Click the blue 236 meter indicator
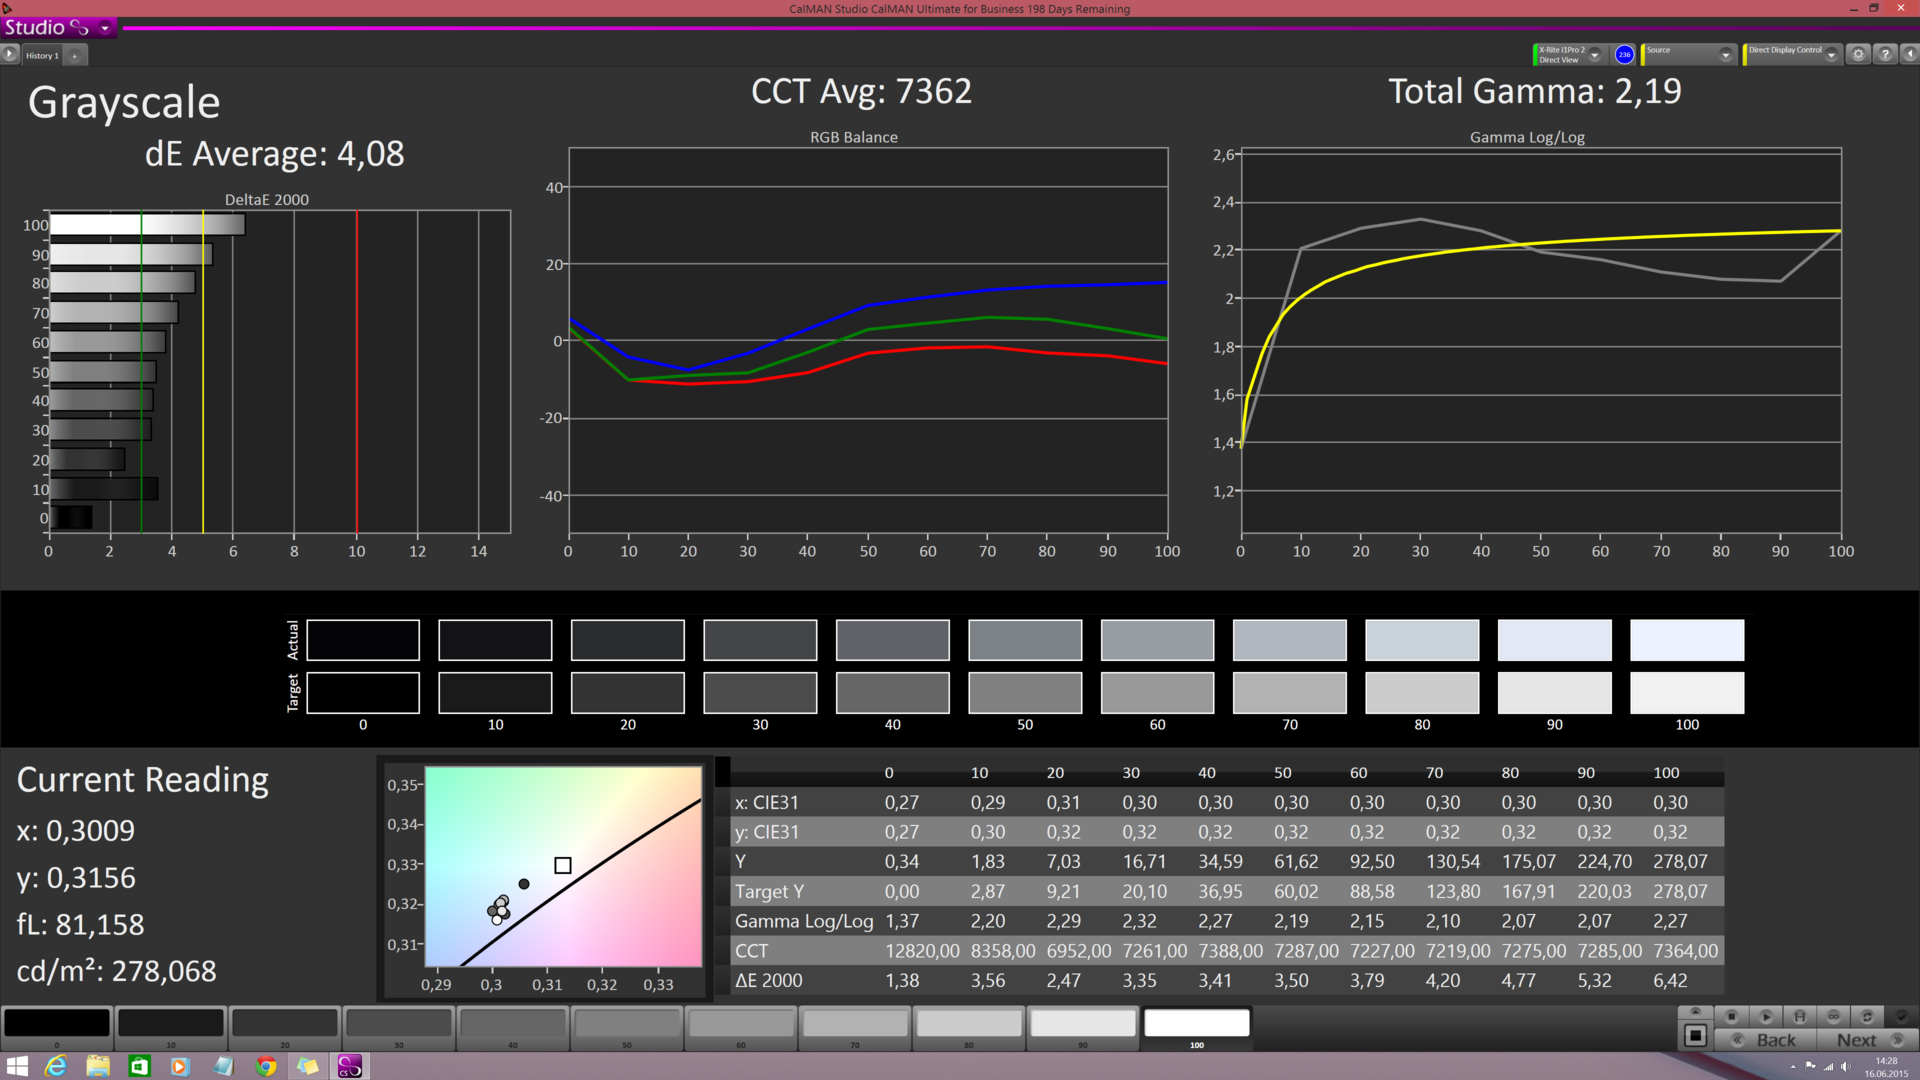Screen dimensions: 1920x1080 pyautogui.click(x=1624, y=55)
